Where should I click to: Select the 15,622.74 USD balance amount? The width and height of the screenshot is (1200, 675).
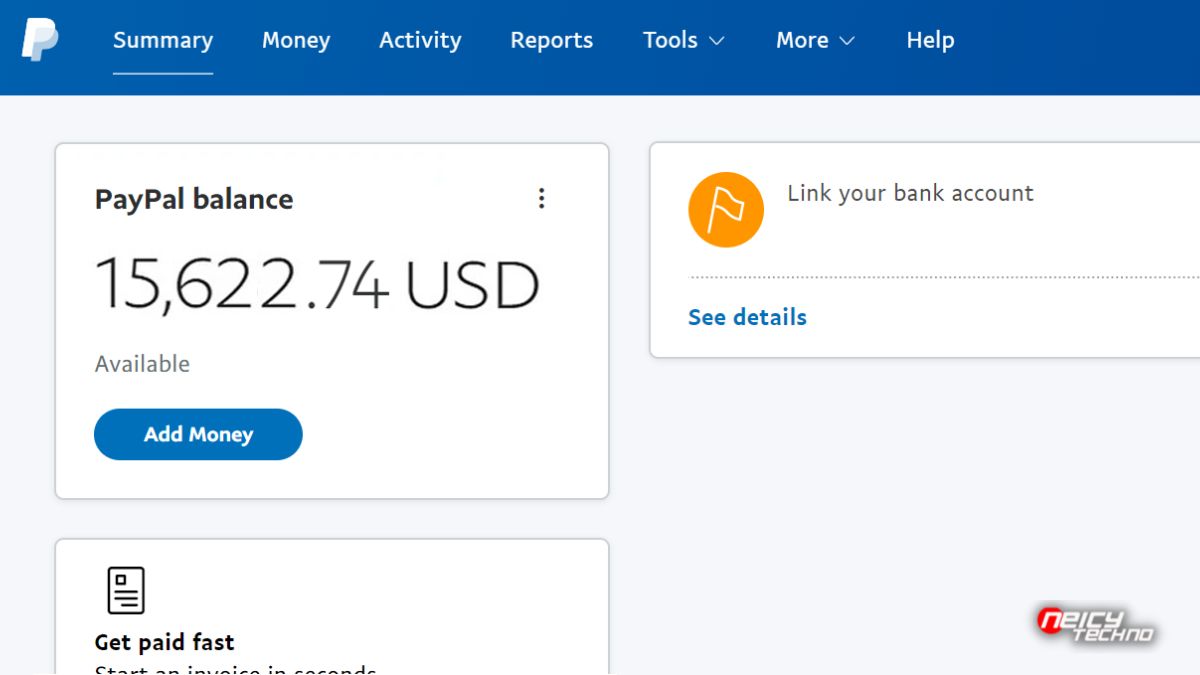[317, 284]
